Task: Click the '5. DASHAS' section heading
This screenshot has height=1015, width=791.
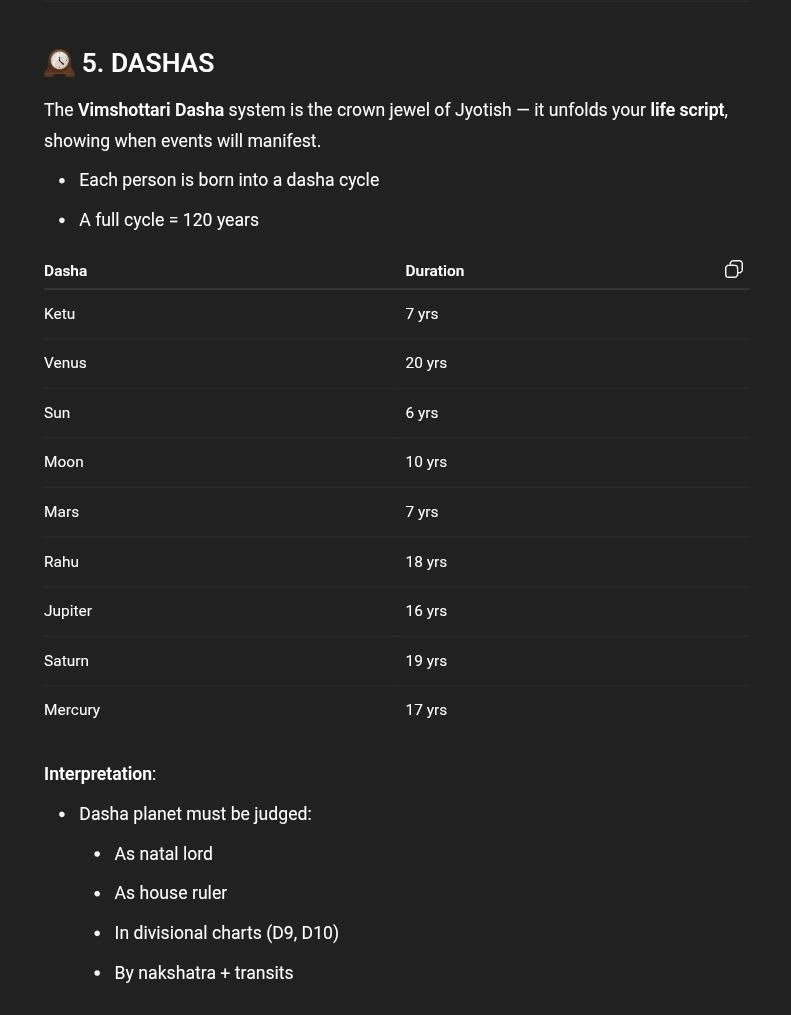Action: [x=148, y=63]
